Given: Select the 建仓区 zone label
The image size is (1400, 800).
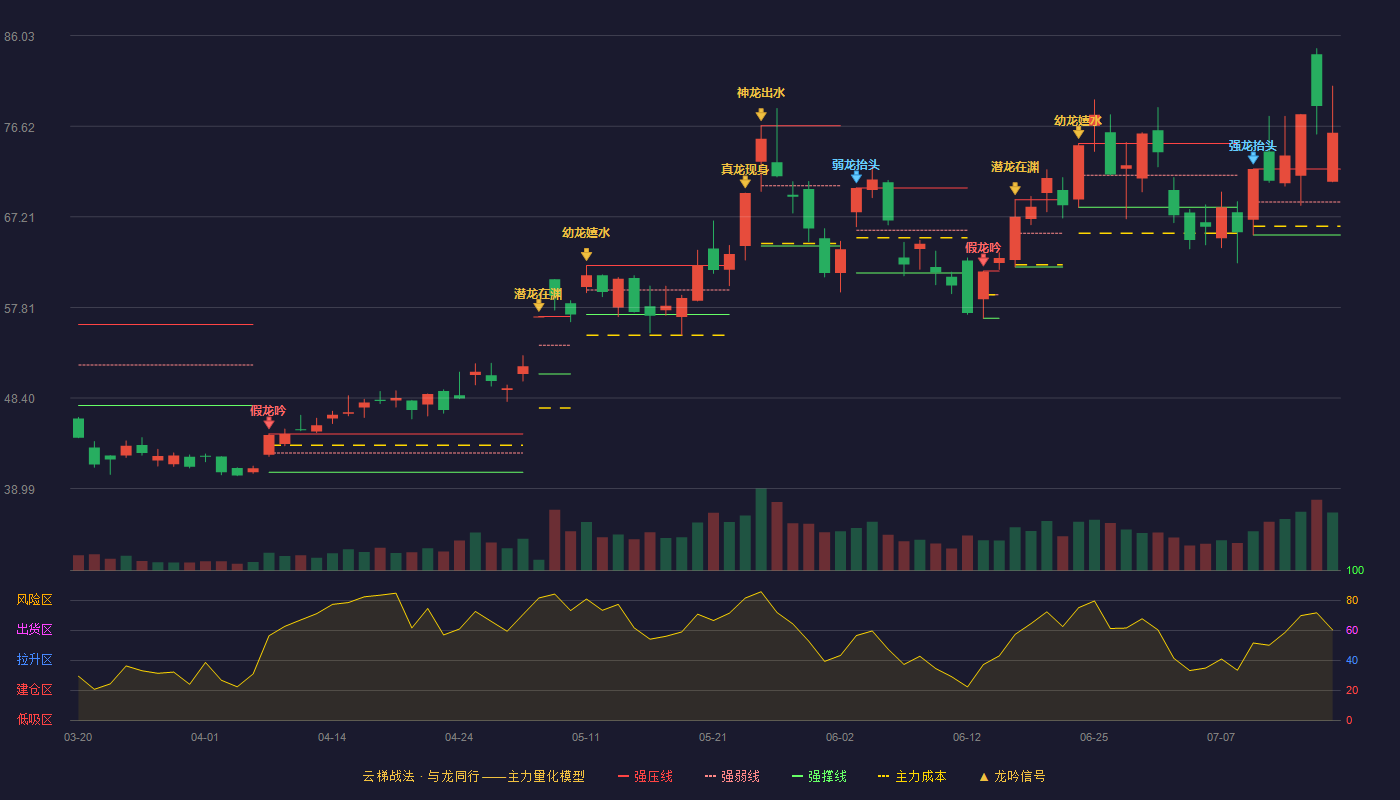Looking at the screenshot, I should (34, 690).
